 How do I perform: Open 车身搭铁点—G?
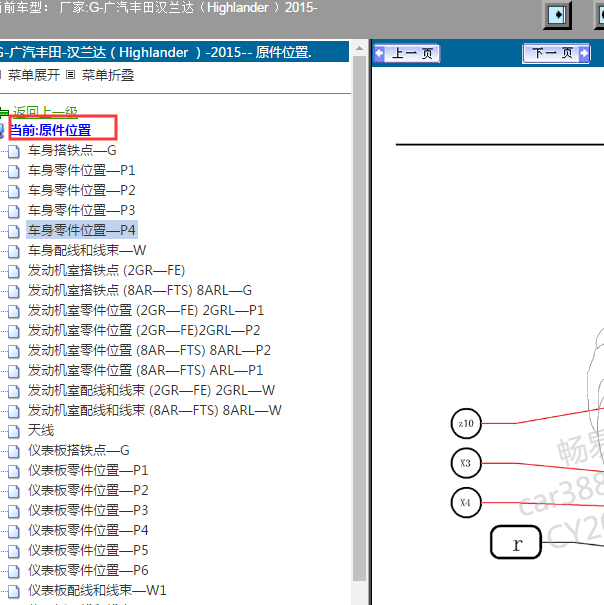72,150
